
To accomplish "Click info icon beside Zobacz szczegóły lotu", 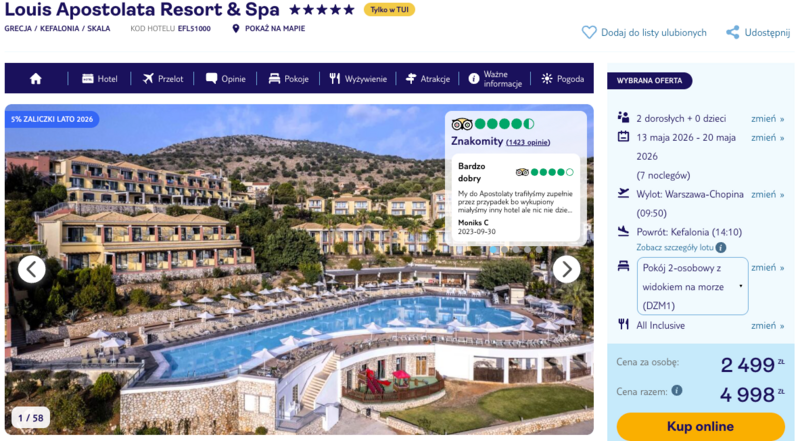I will 720,248.
